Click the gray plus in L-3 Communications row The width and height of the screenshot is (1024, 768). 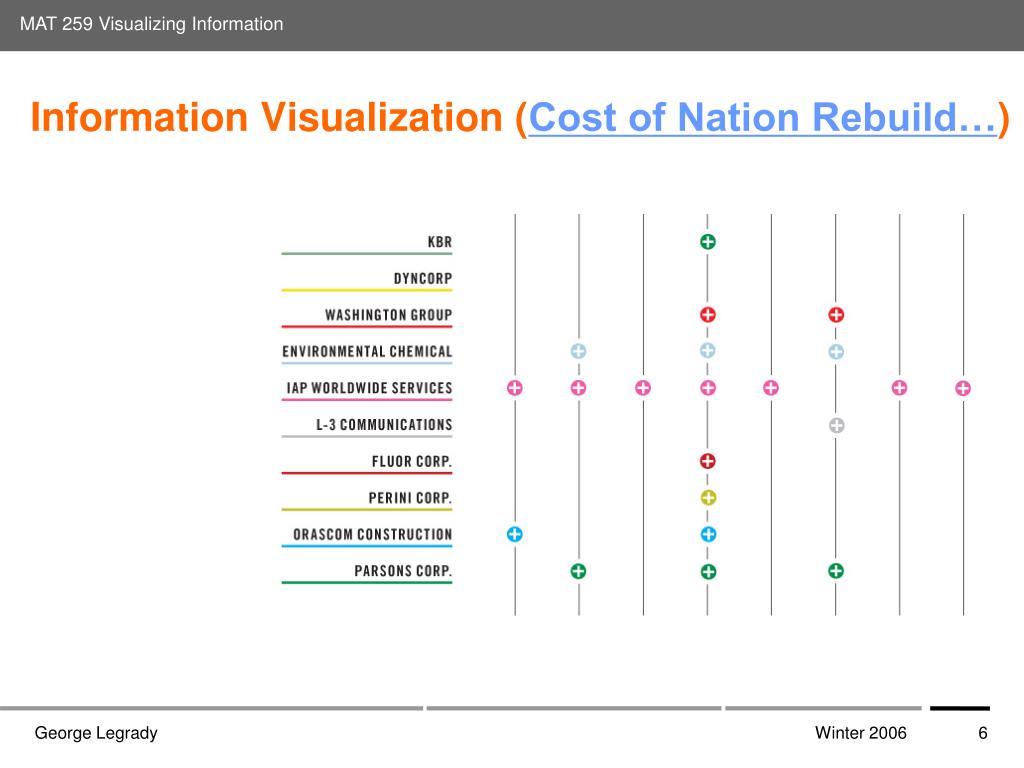pyautogui.click(x=836, y=426)
